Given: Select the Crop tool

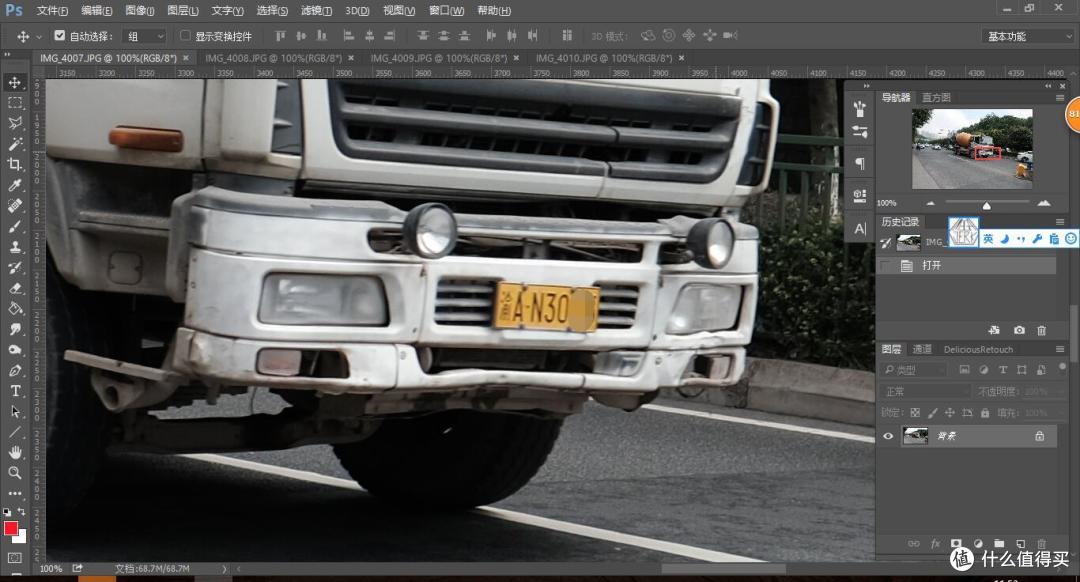Looking at the screenshot, I should (x=15, y=165).
